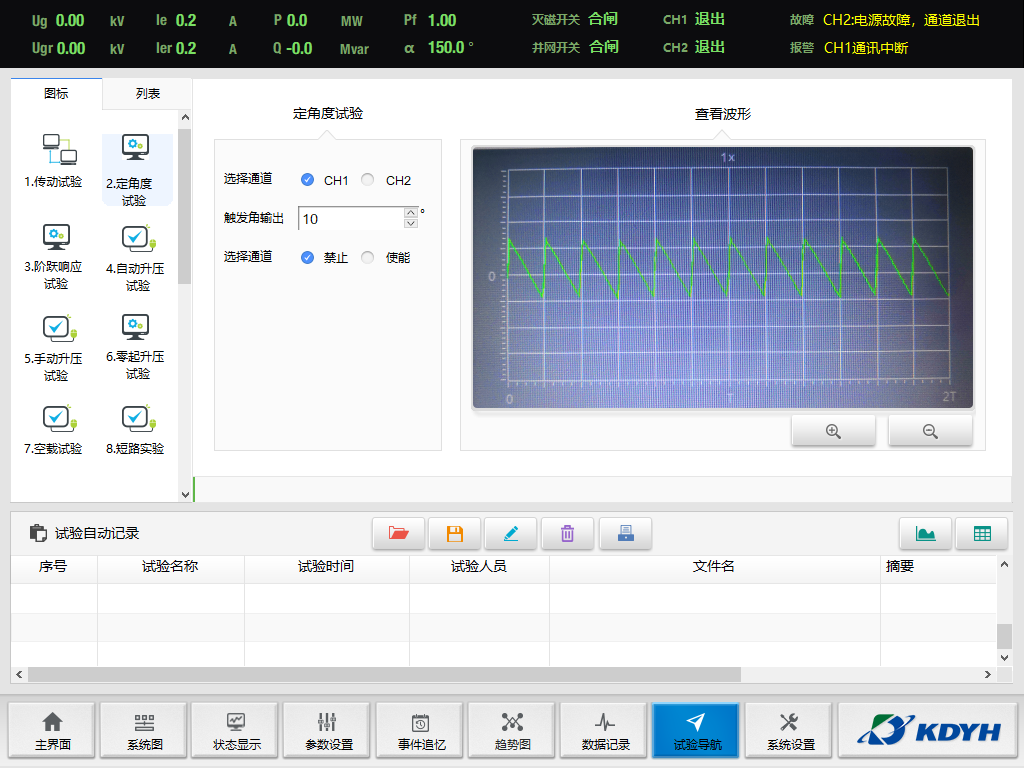Click the open folder record icon

click(x=399, y=534)
